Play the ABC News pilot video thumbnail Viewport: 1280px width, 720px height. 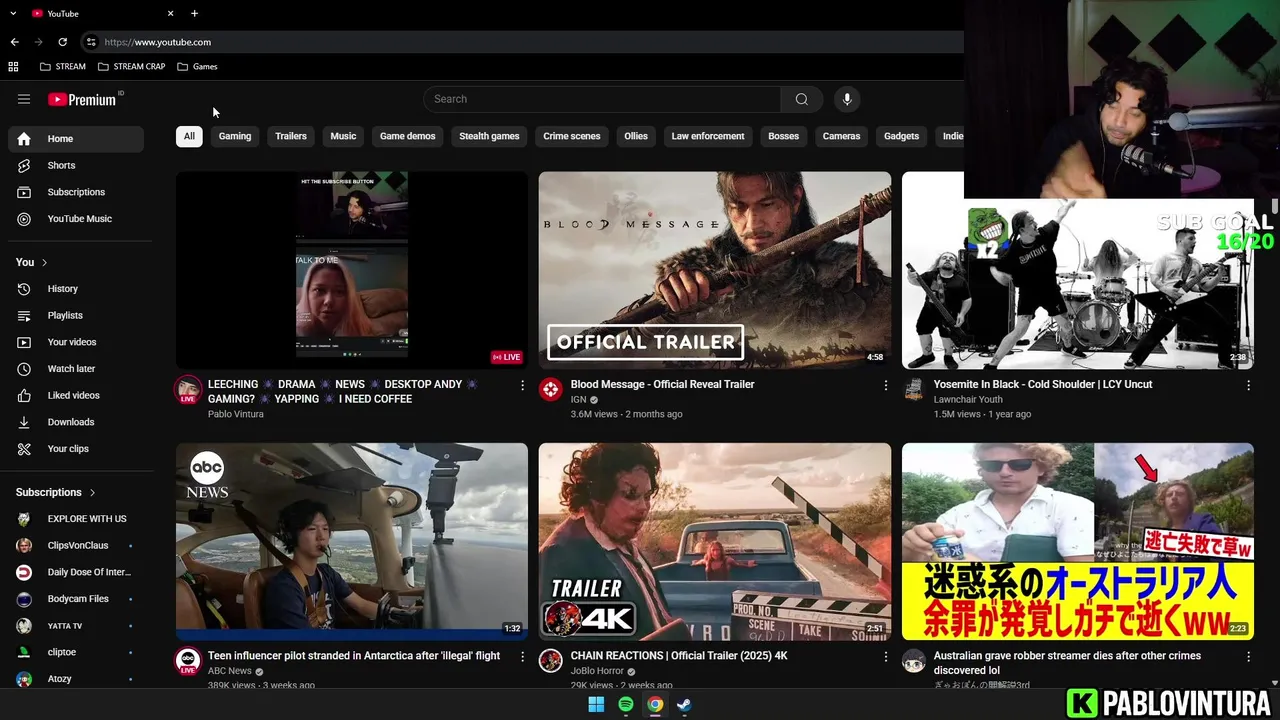352,542
